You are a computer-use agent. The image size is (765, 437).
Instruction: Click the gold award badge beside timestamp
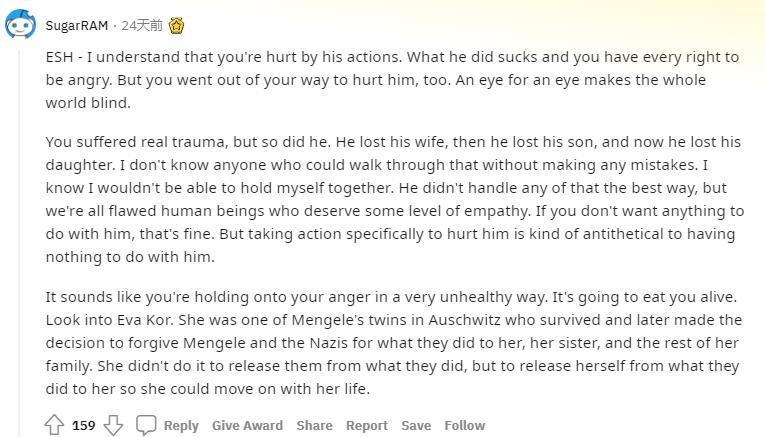[x=176, y=25]
